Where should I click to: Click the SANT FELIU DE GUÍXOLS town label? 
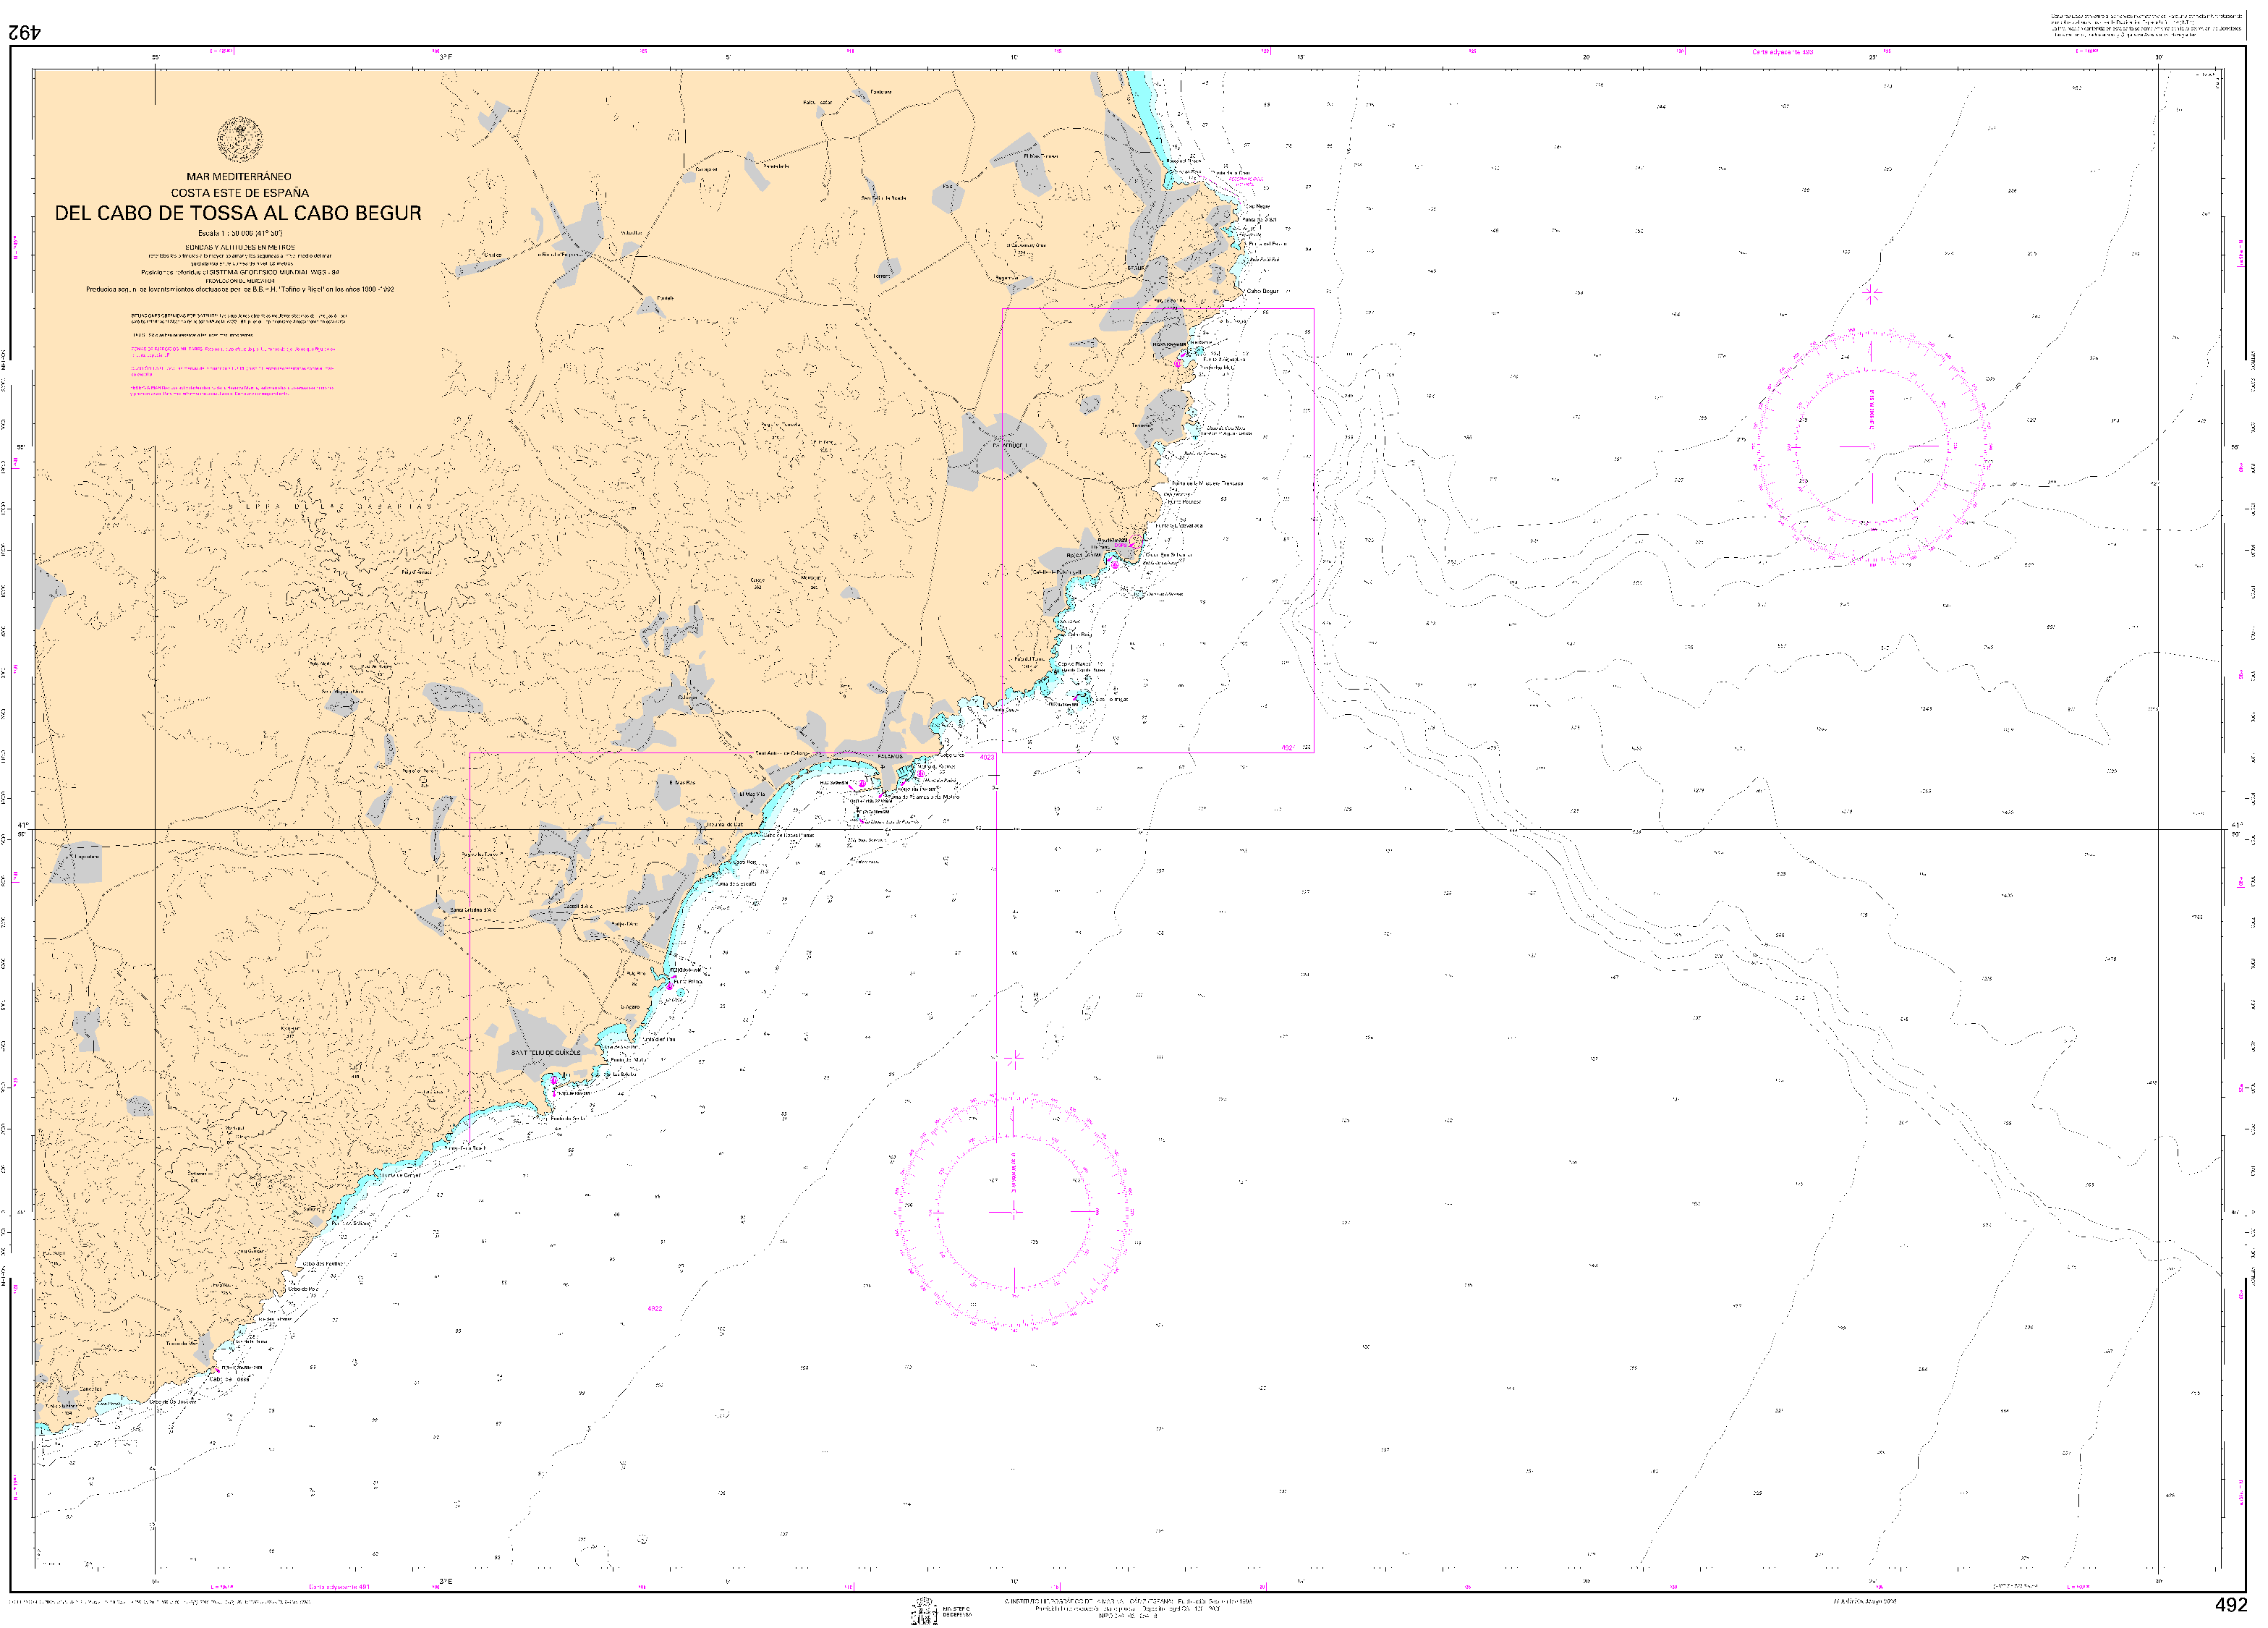545,1053
